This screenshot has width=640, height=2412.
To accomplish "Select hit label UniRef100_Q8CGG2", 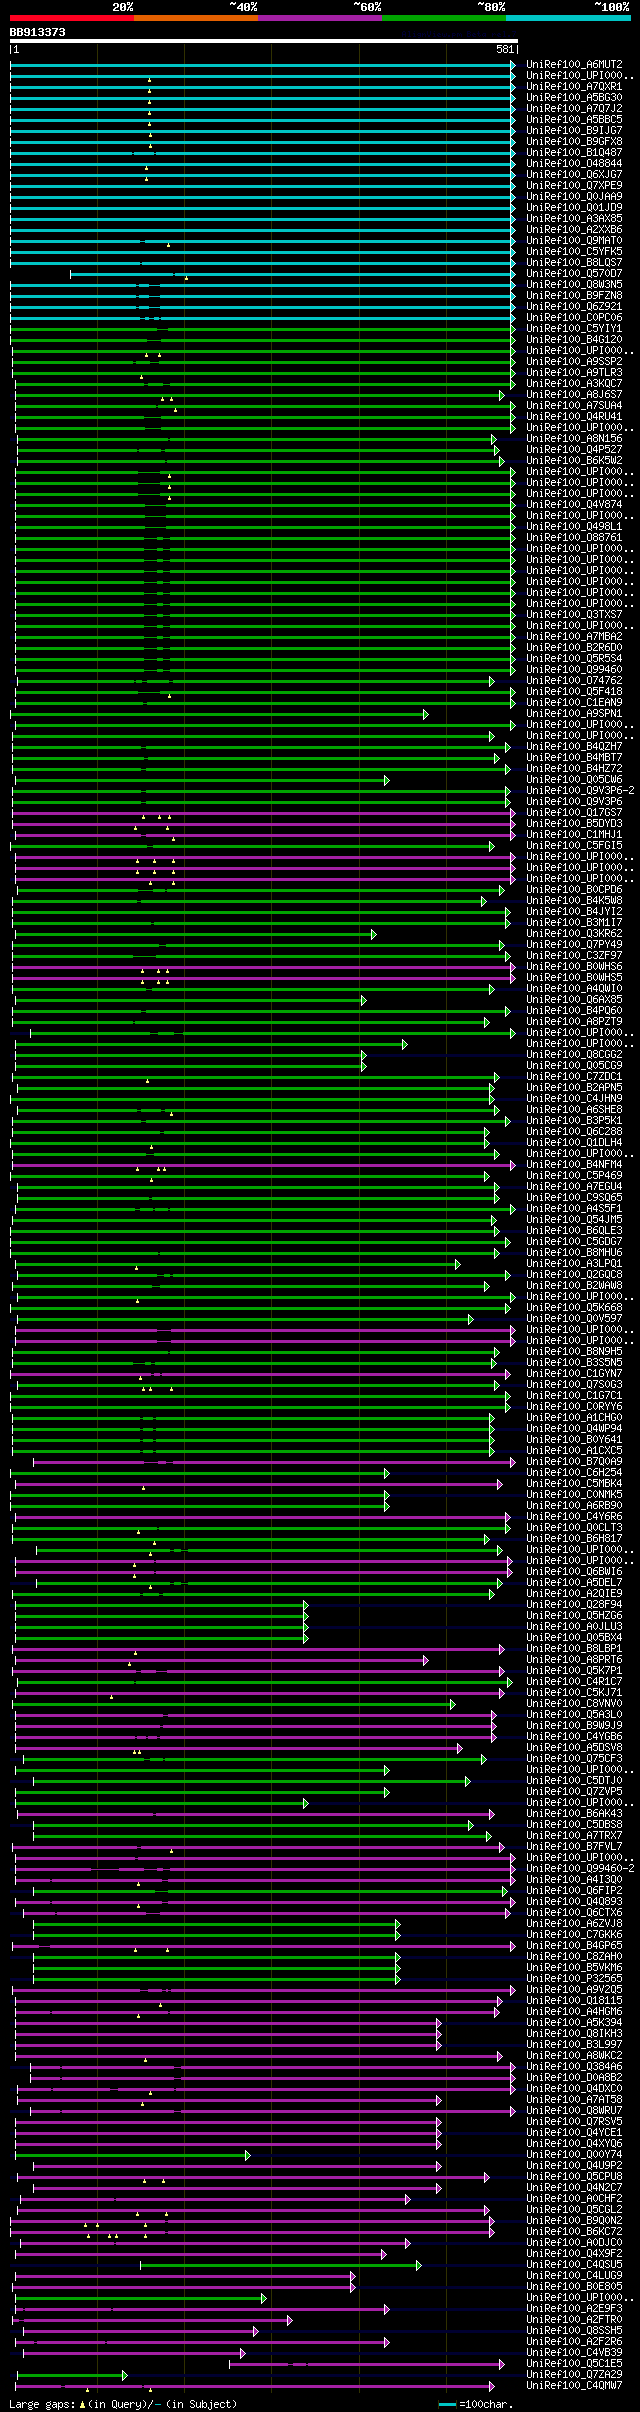I will (574, 1055).
